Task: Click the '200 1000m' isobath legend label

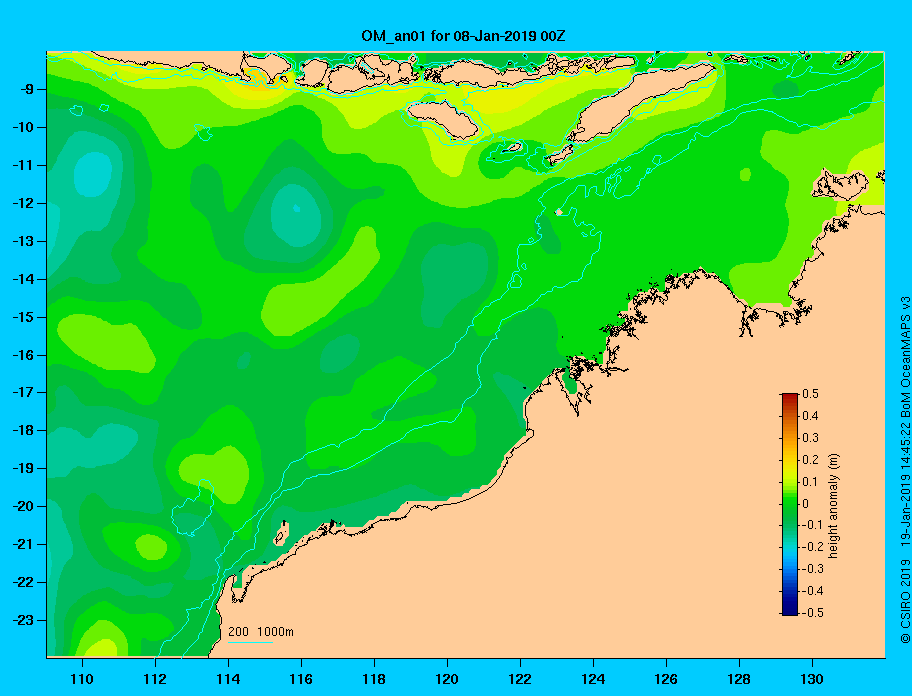Action: [261, 631]
